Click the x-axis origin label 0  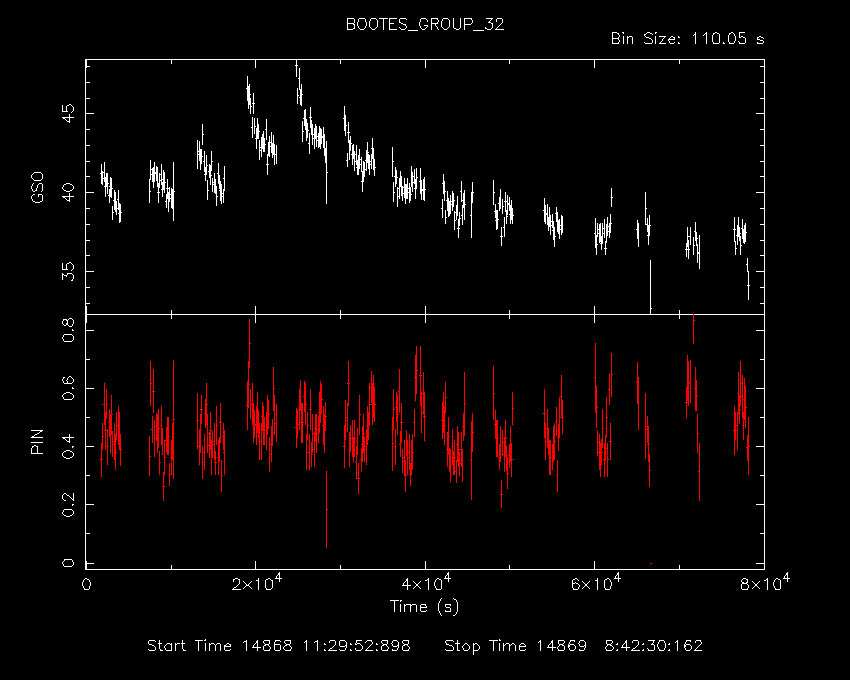(x=86, y=585)
